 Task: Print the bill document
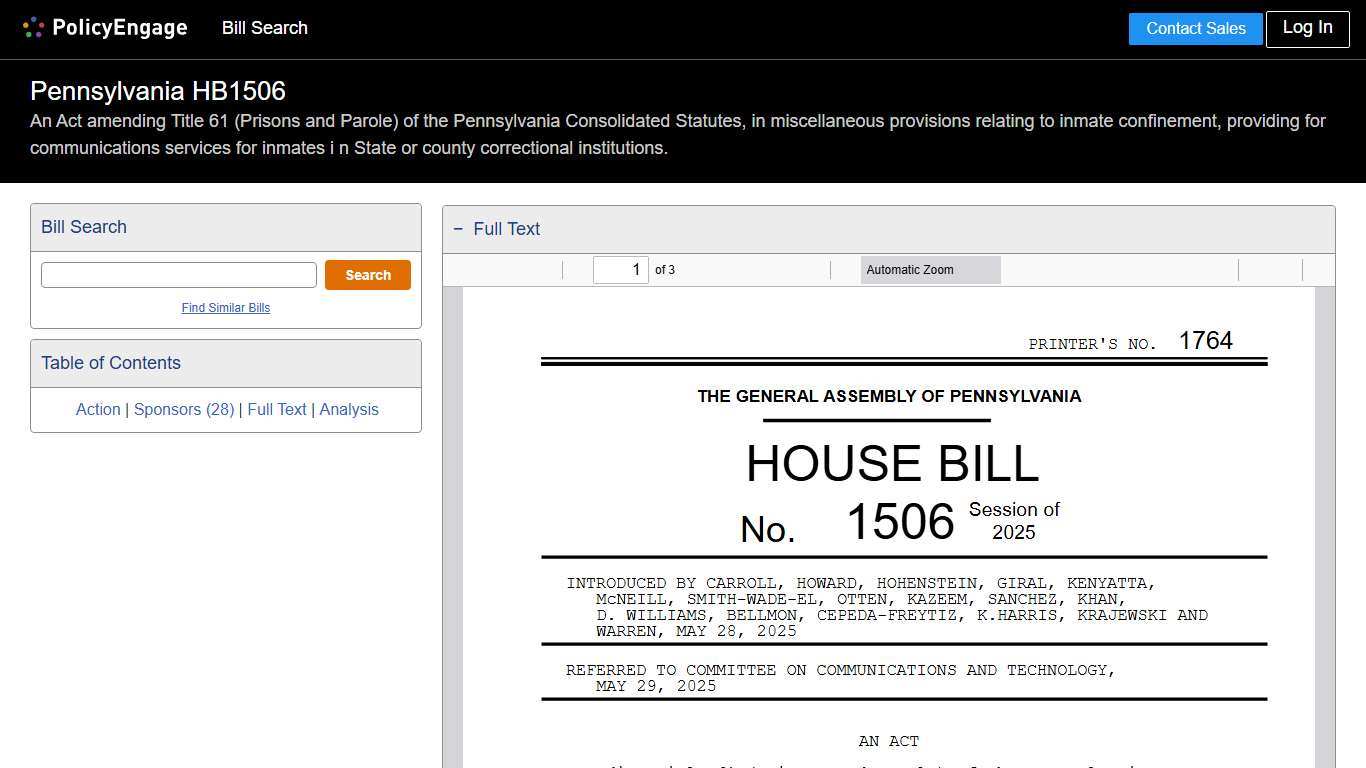[1253, 269]
